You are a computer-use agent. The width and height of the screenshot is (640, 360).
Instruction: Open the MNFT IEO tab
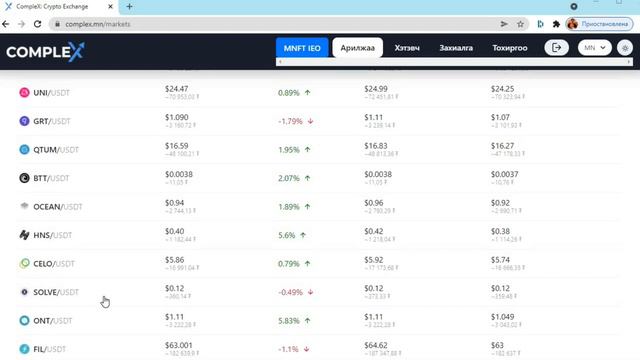[302, 48]
